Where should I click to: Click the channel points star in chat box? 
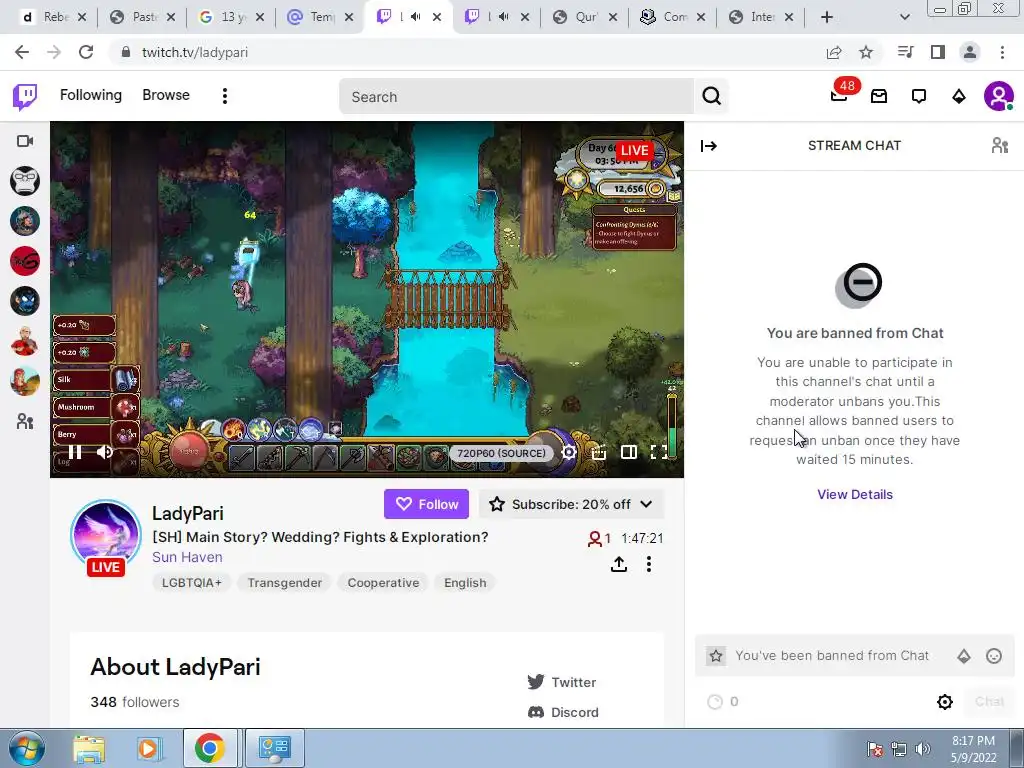[x=716, y=656]
